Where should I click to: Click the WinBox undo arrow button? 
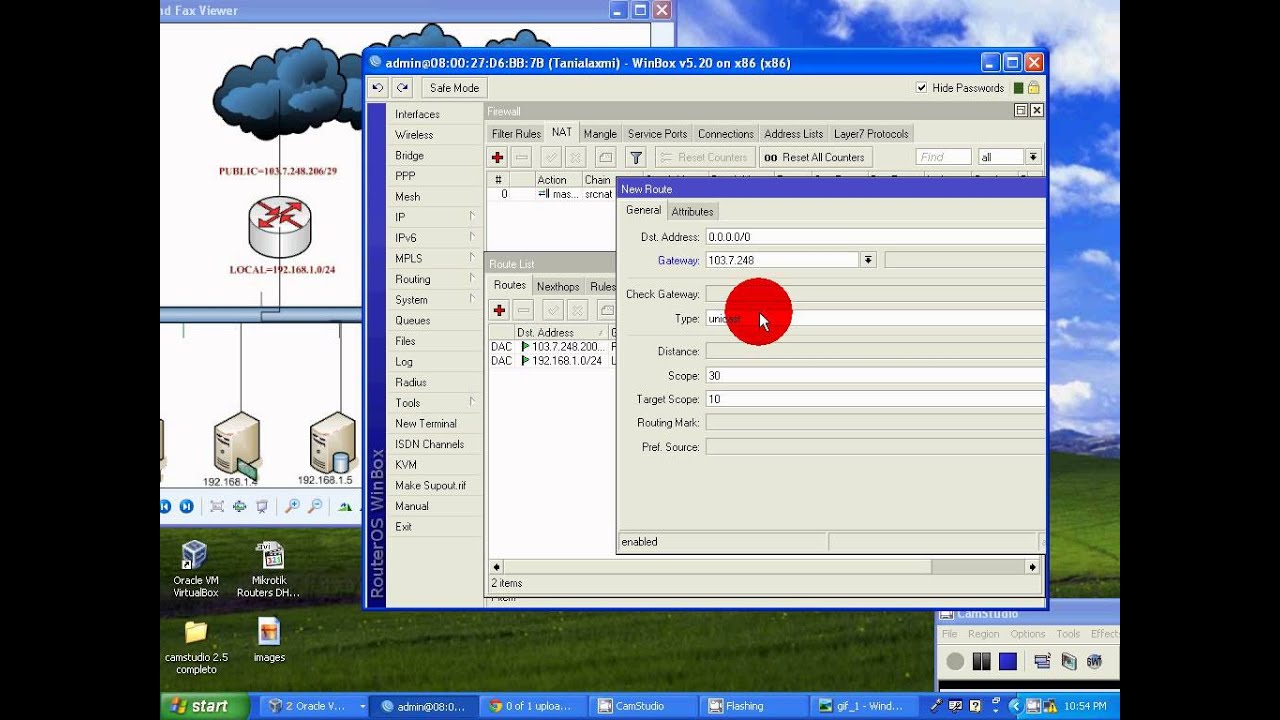[x=378, y=88]
